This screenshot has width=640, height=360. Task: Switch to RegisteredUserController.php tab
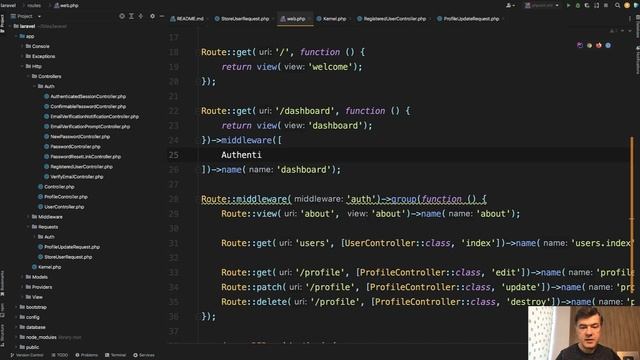[x=391, y=19]
